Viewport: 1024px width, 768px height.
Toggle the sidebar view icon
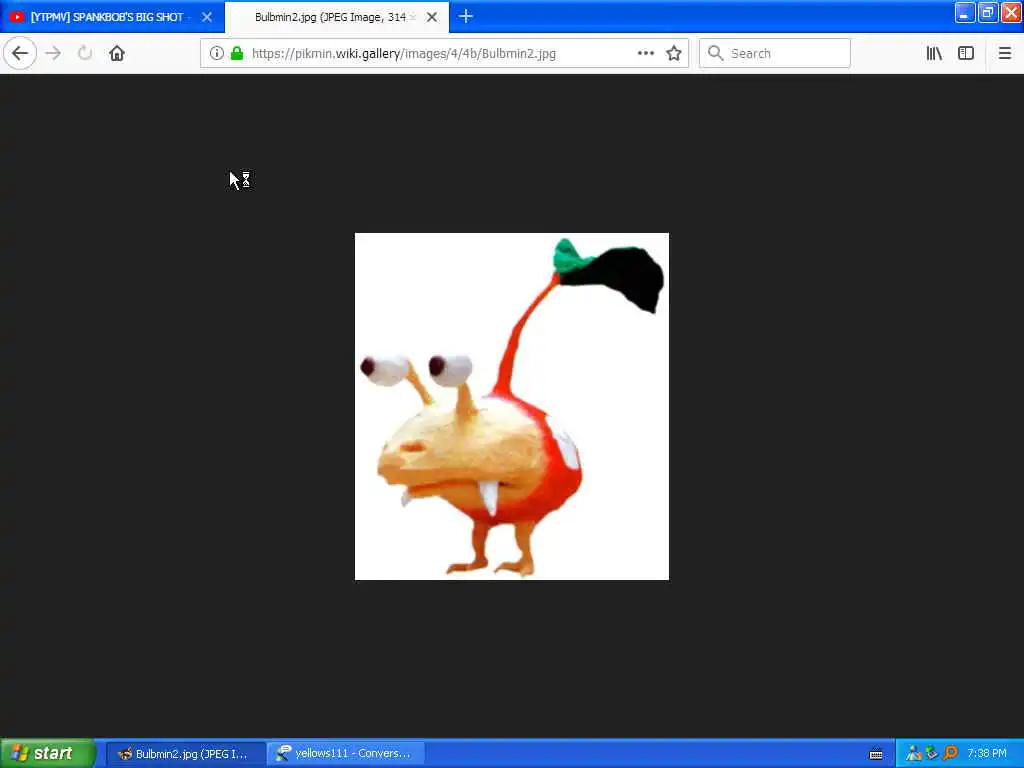[966, 53]
